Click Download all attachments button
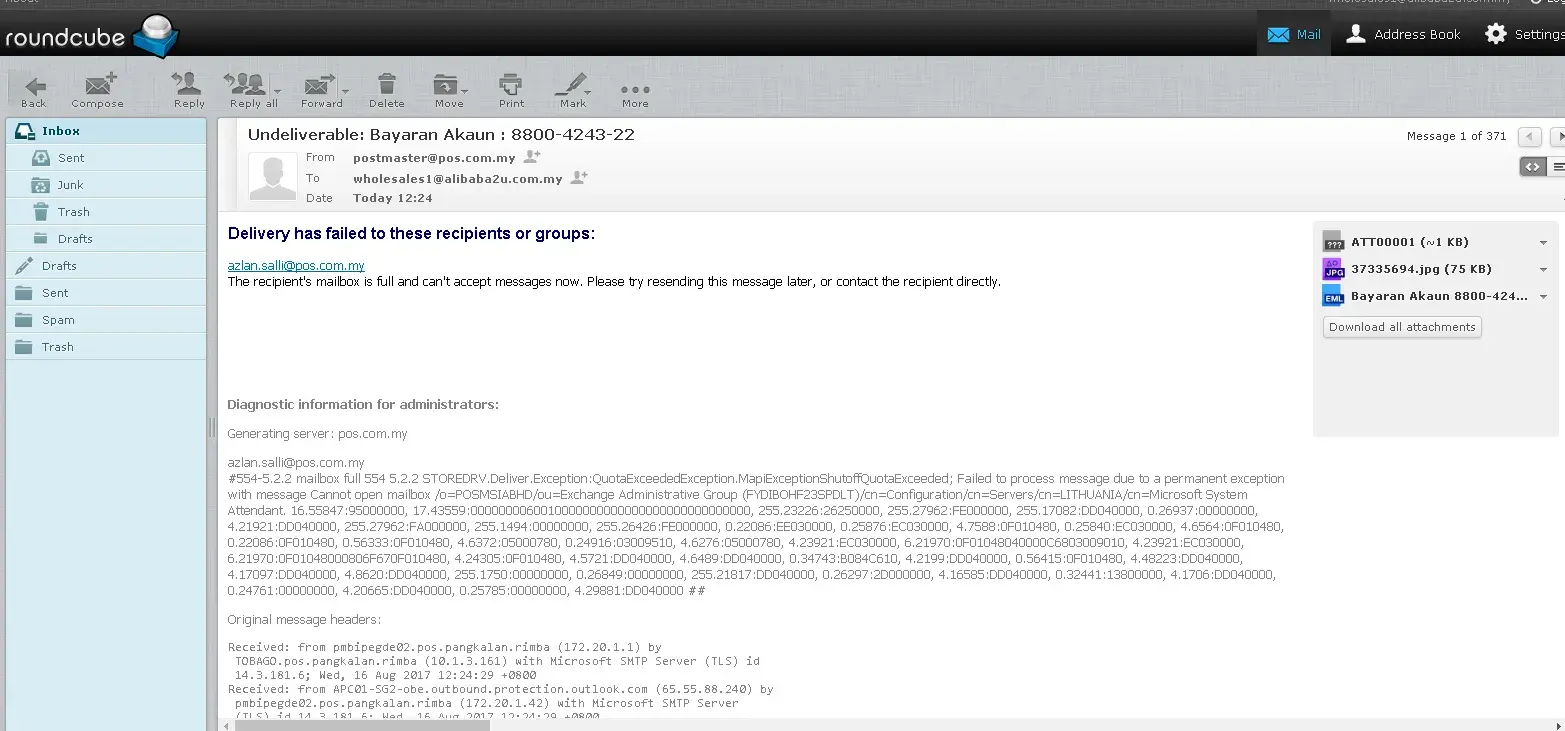 point(1401,327)
